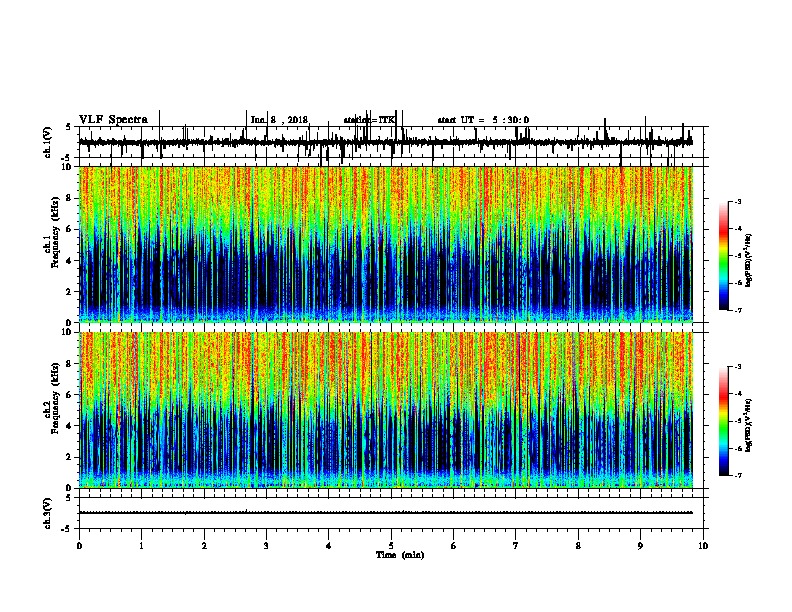Click the "ch.1(V)" waveform axis label
The image size is (792, 612).
click(48, 142)
